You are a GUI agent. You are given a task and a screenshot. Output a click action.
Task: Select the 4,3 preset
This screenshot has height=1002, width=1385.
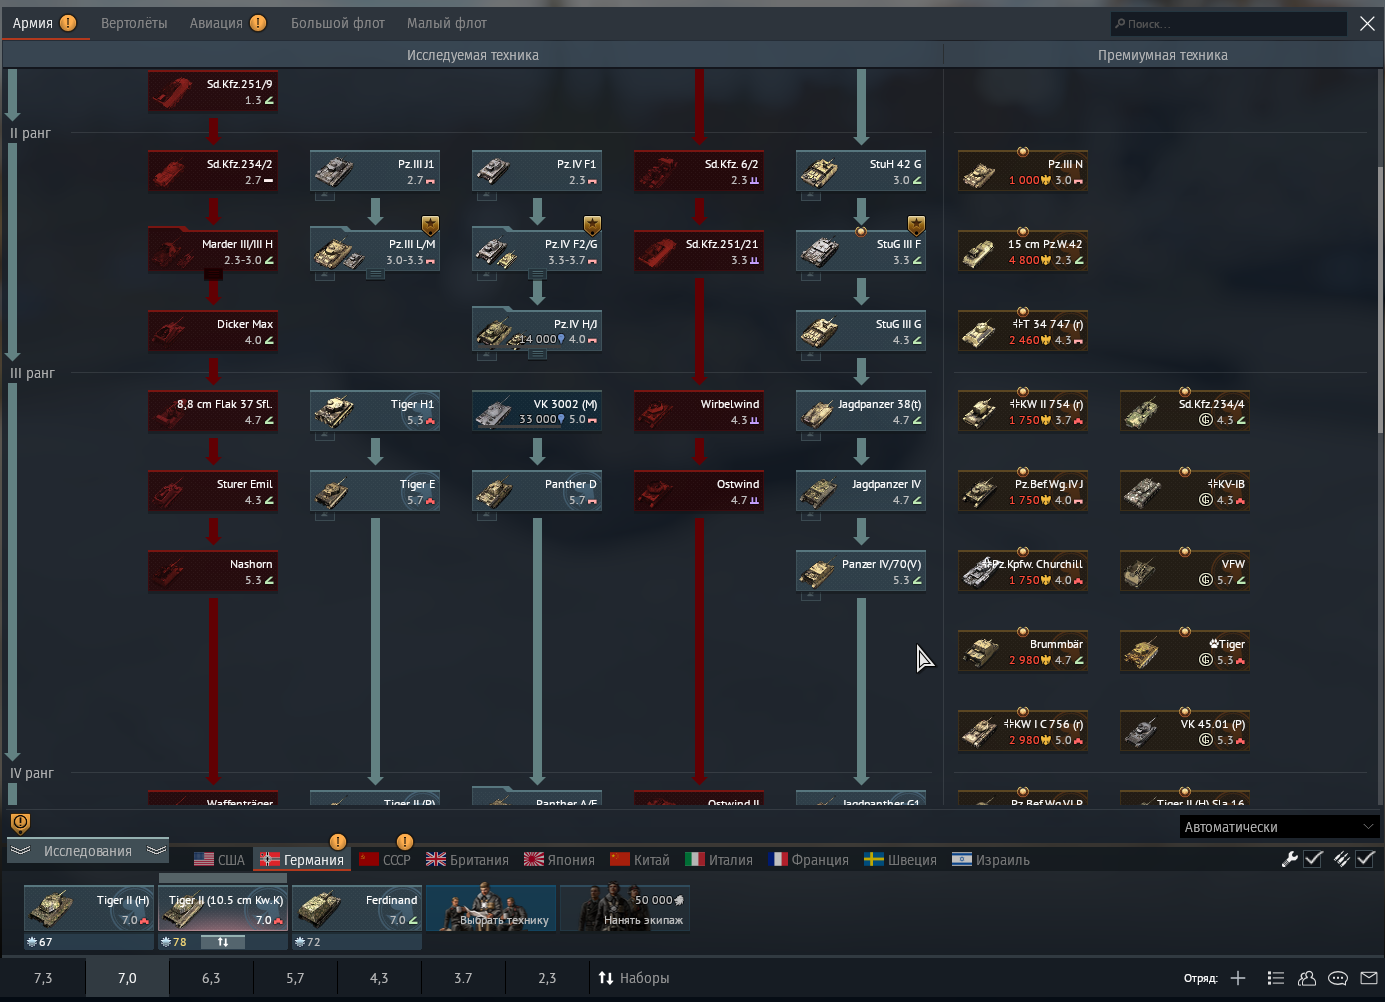pos(379,978)
